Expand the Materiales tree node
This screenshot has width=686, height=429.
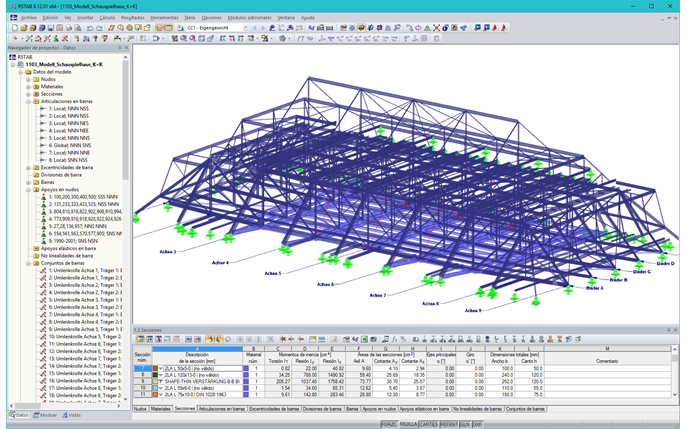point(28,87)
